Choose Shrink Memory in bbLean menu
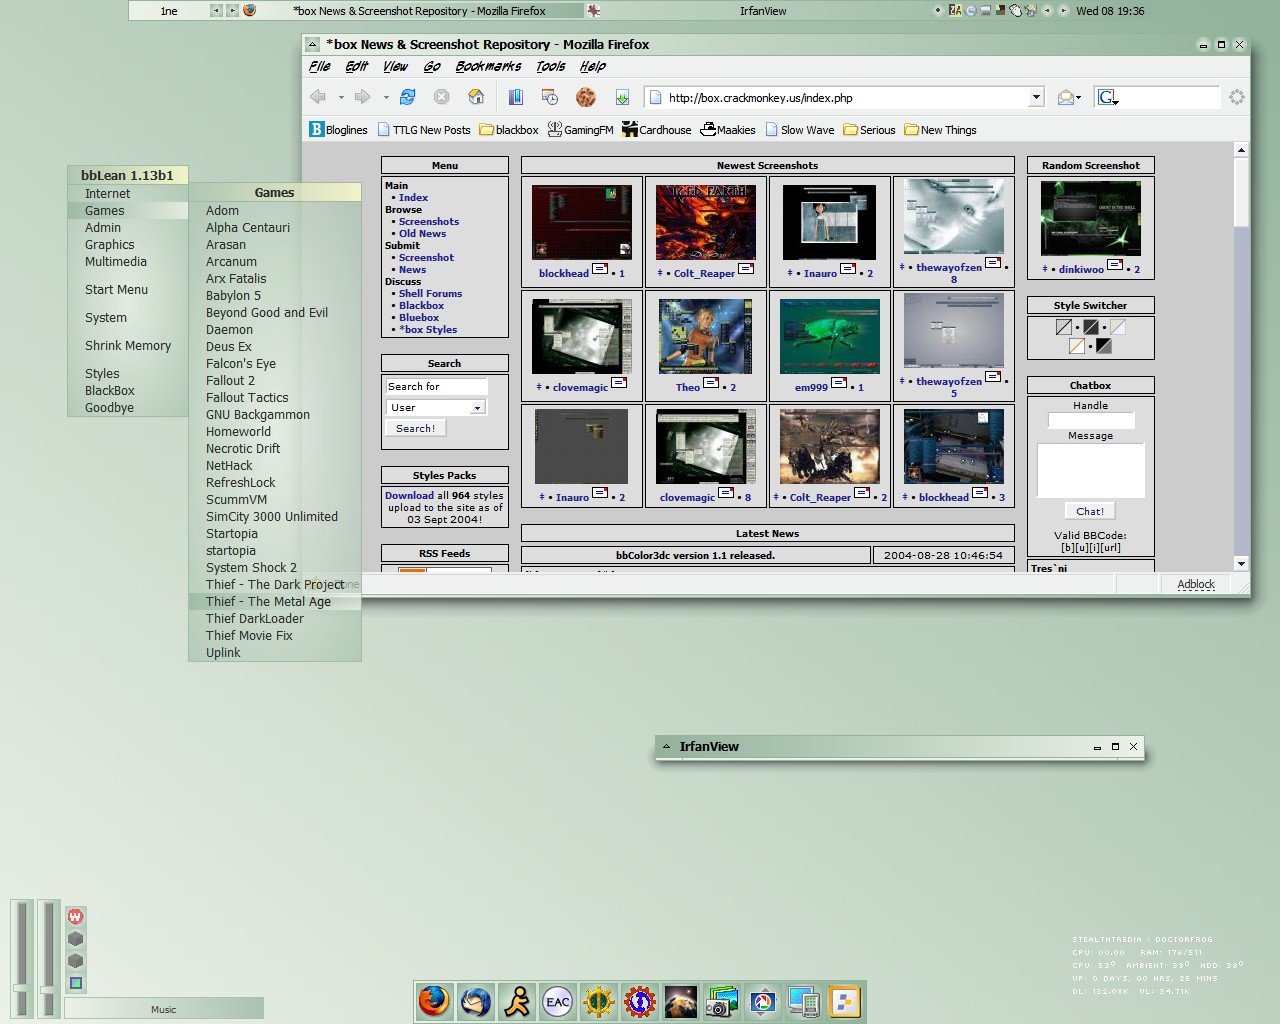1280x1024 pixels. click(x=128, y=346)
